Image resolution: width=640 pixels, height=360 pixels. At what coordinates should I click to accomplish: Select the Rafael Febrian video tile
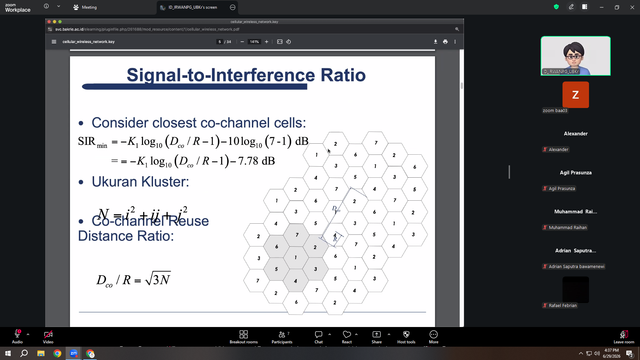576,290
